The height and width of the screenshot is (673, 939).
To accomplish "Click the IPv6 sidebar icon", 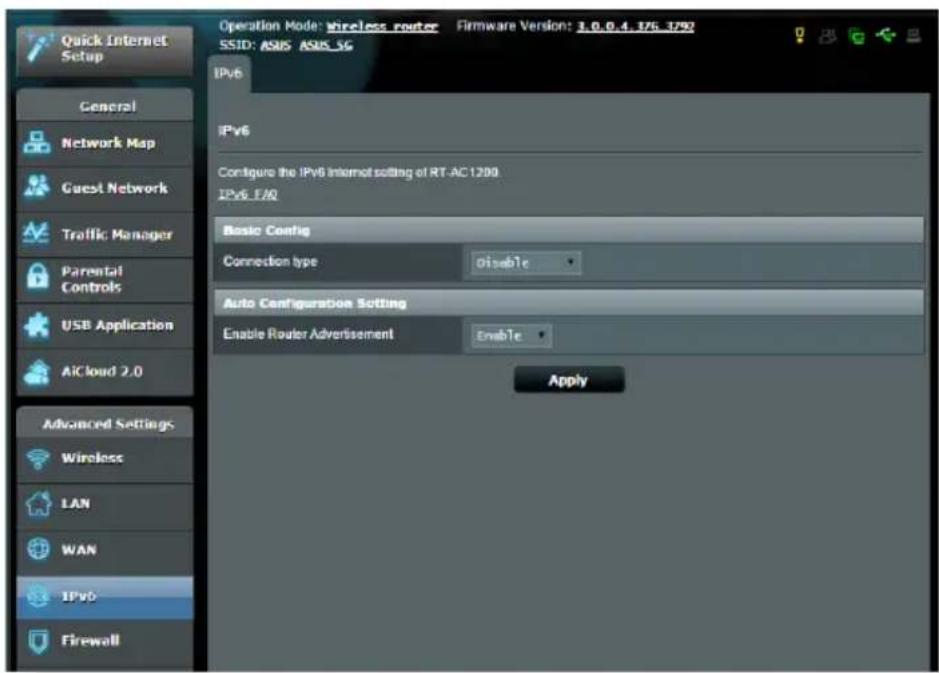I will pos(38,596).
